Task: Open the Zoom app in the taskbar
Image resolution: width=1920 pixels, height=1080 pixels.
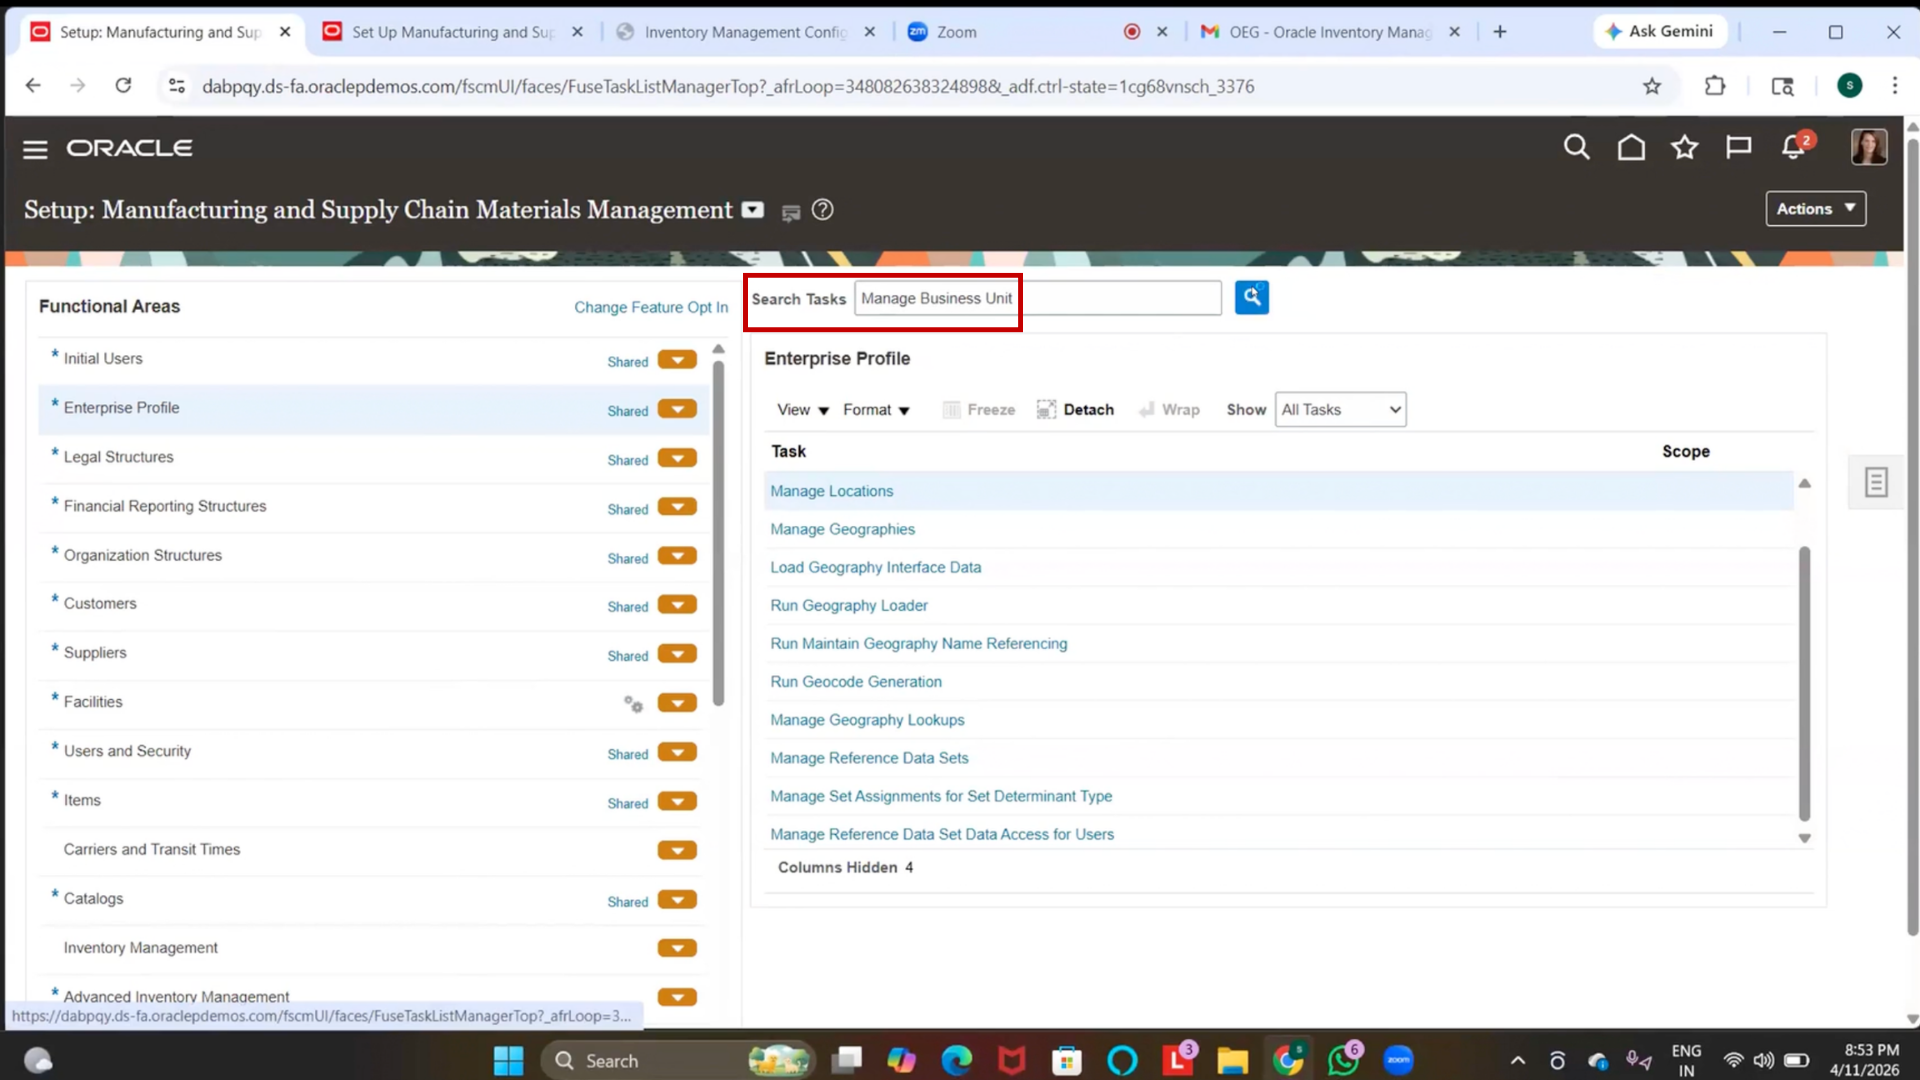Action: coord(1398,1060)
